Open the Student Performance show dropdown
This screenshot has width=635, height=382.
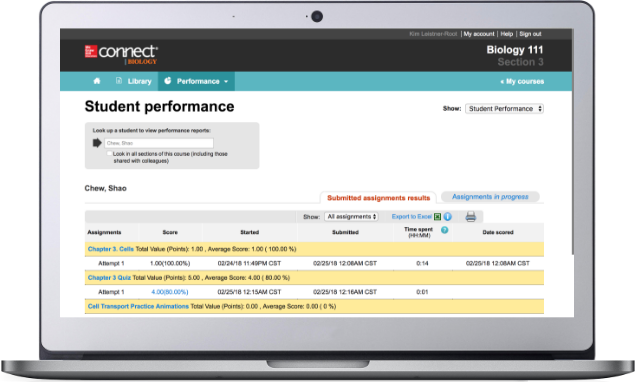coord(504,109)
